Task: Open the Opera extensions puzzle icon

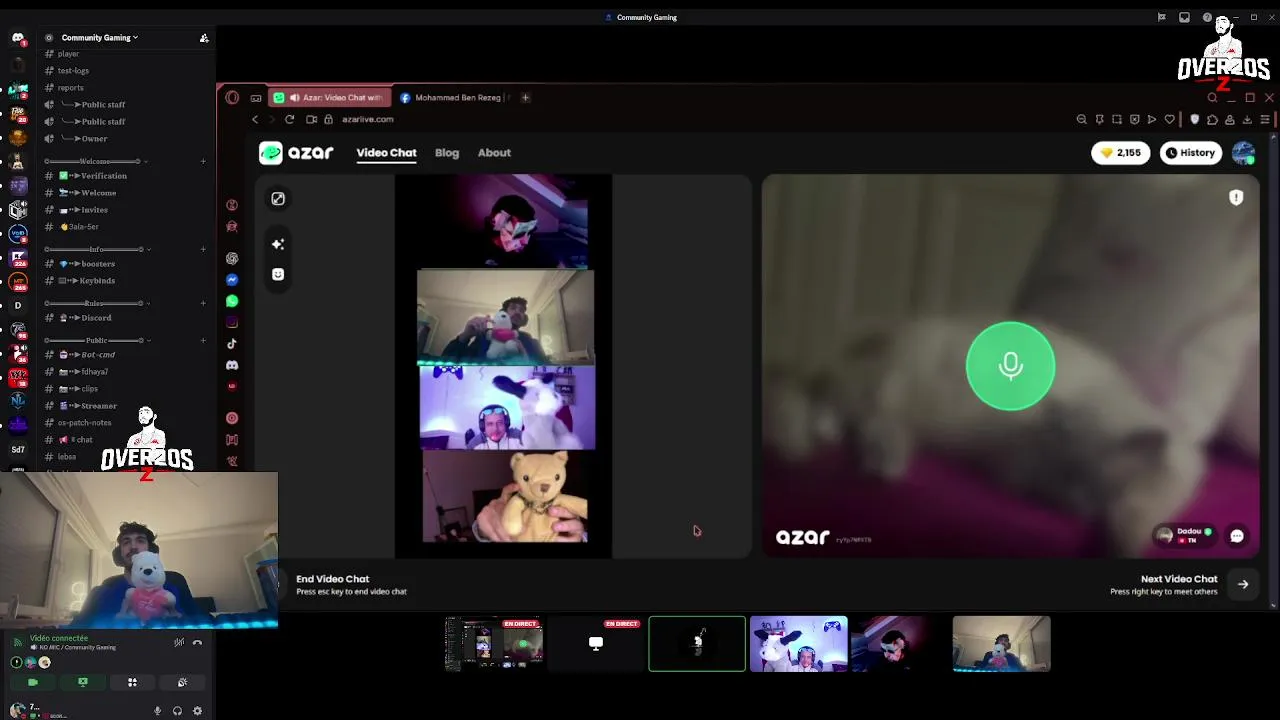Action: 1212,119
